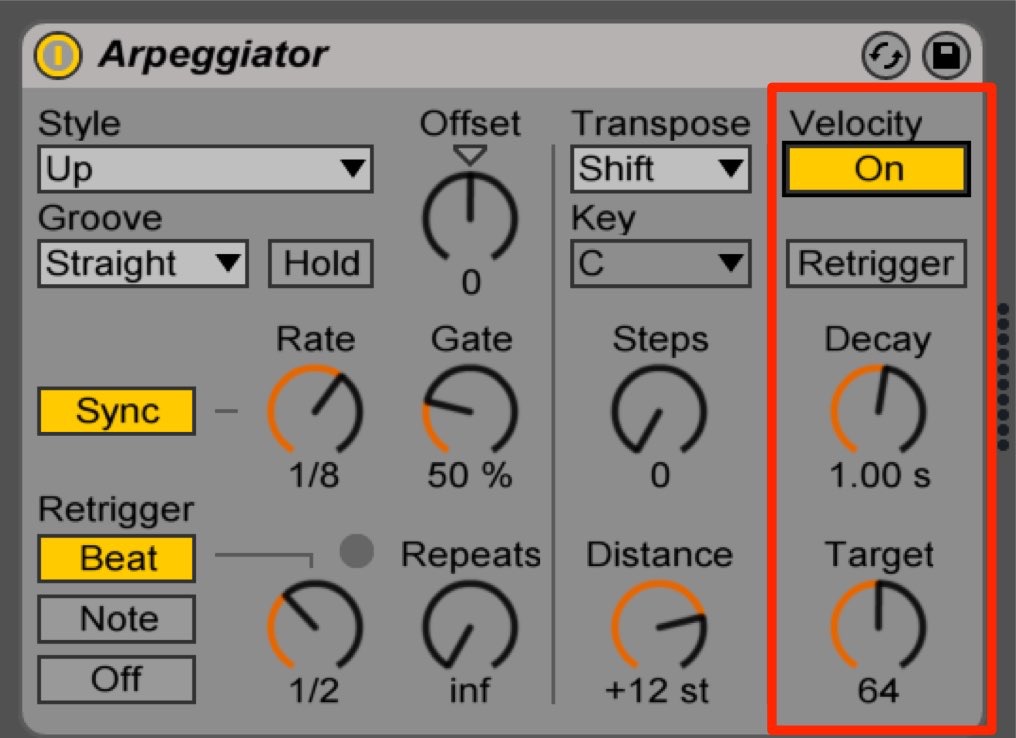Viewport: 1016px width, 738px height.
Task: Click the hot-swap presets icon
Action: pos(885,56)
